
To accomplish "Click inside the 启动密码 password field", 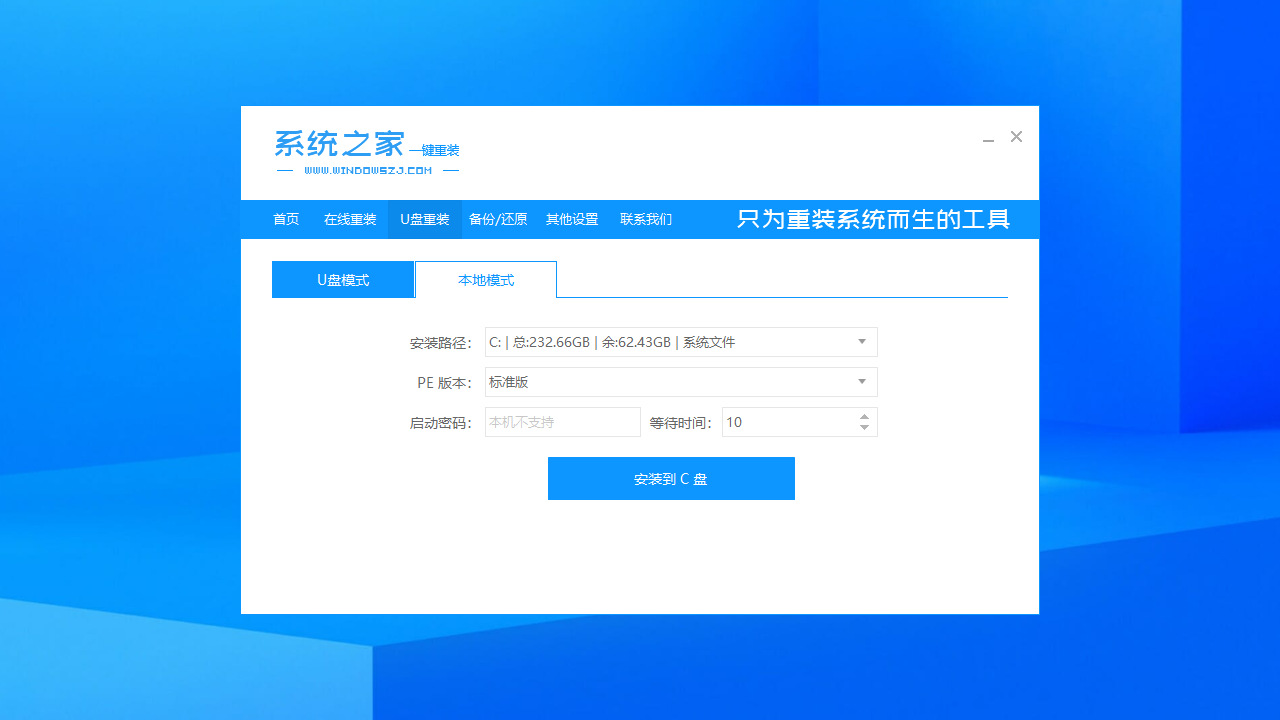I will (562, 421).
